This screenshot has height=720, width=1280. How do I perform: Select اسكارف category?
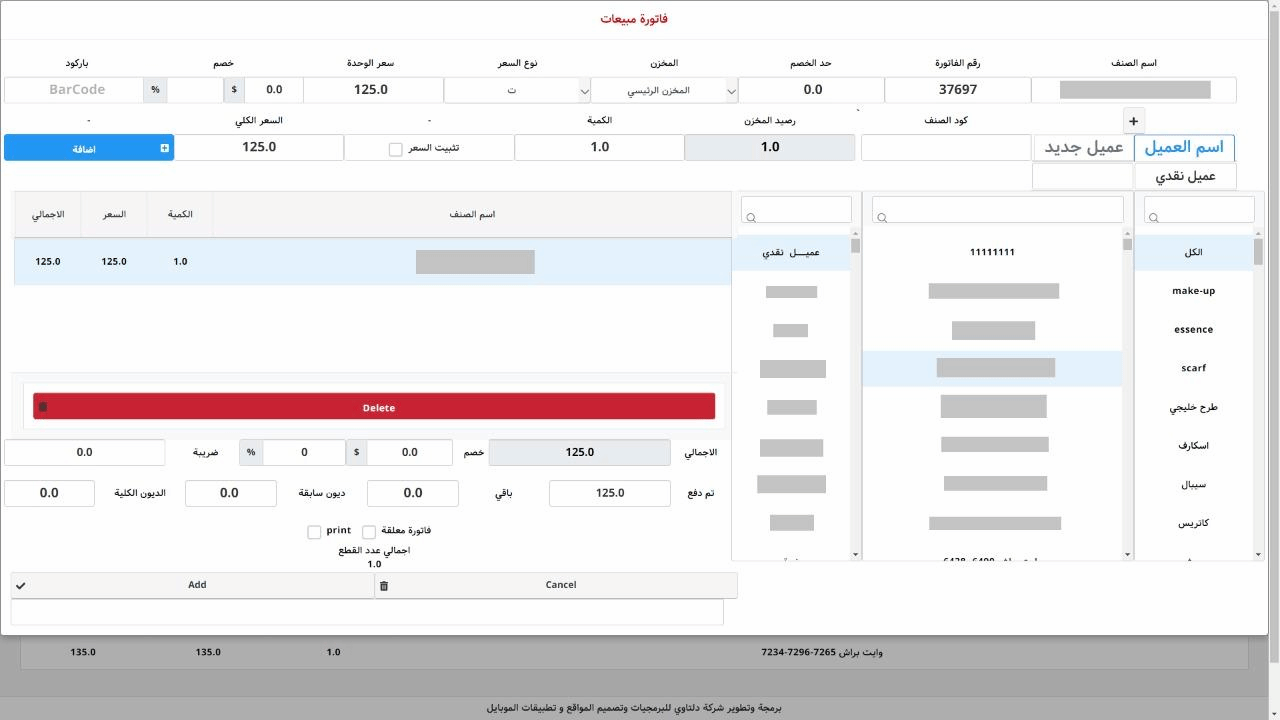coord(1193,446)
